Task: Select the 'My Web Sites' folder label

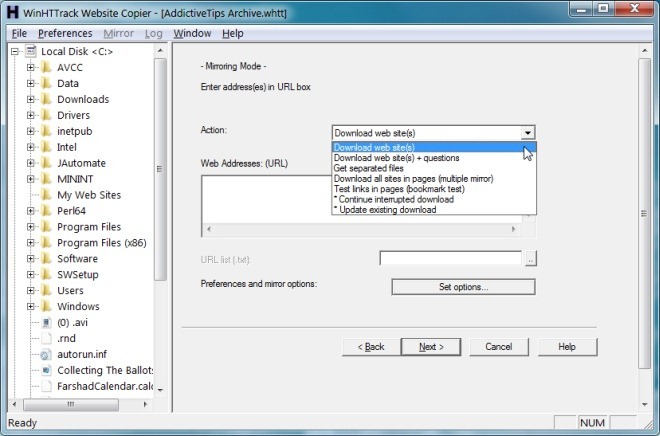Action: 89,195
